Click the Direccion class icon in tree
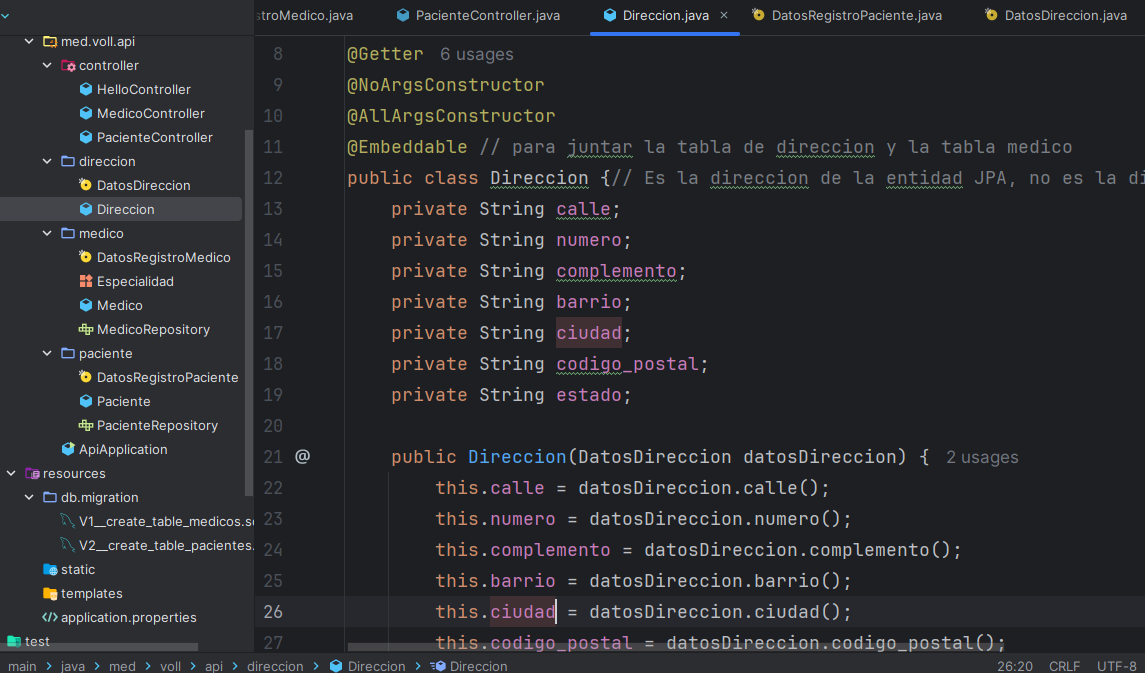1145x673 pixels. 85,209
